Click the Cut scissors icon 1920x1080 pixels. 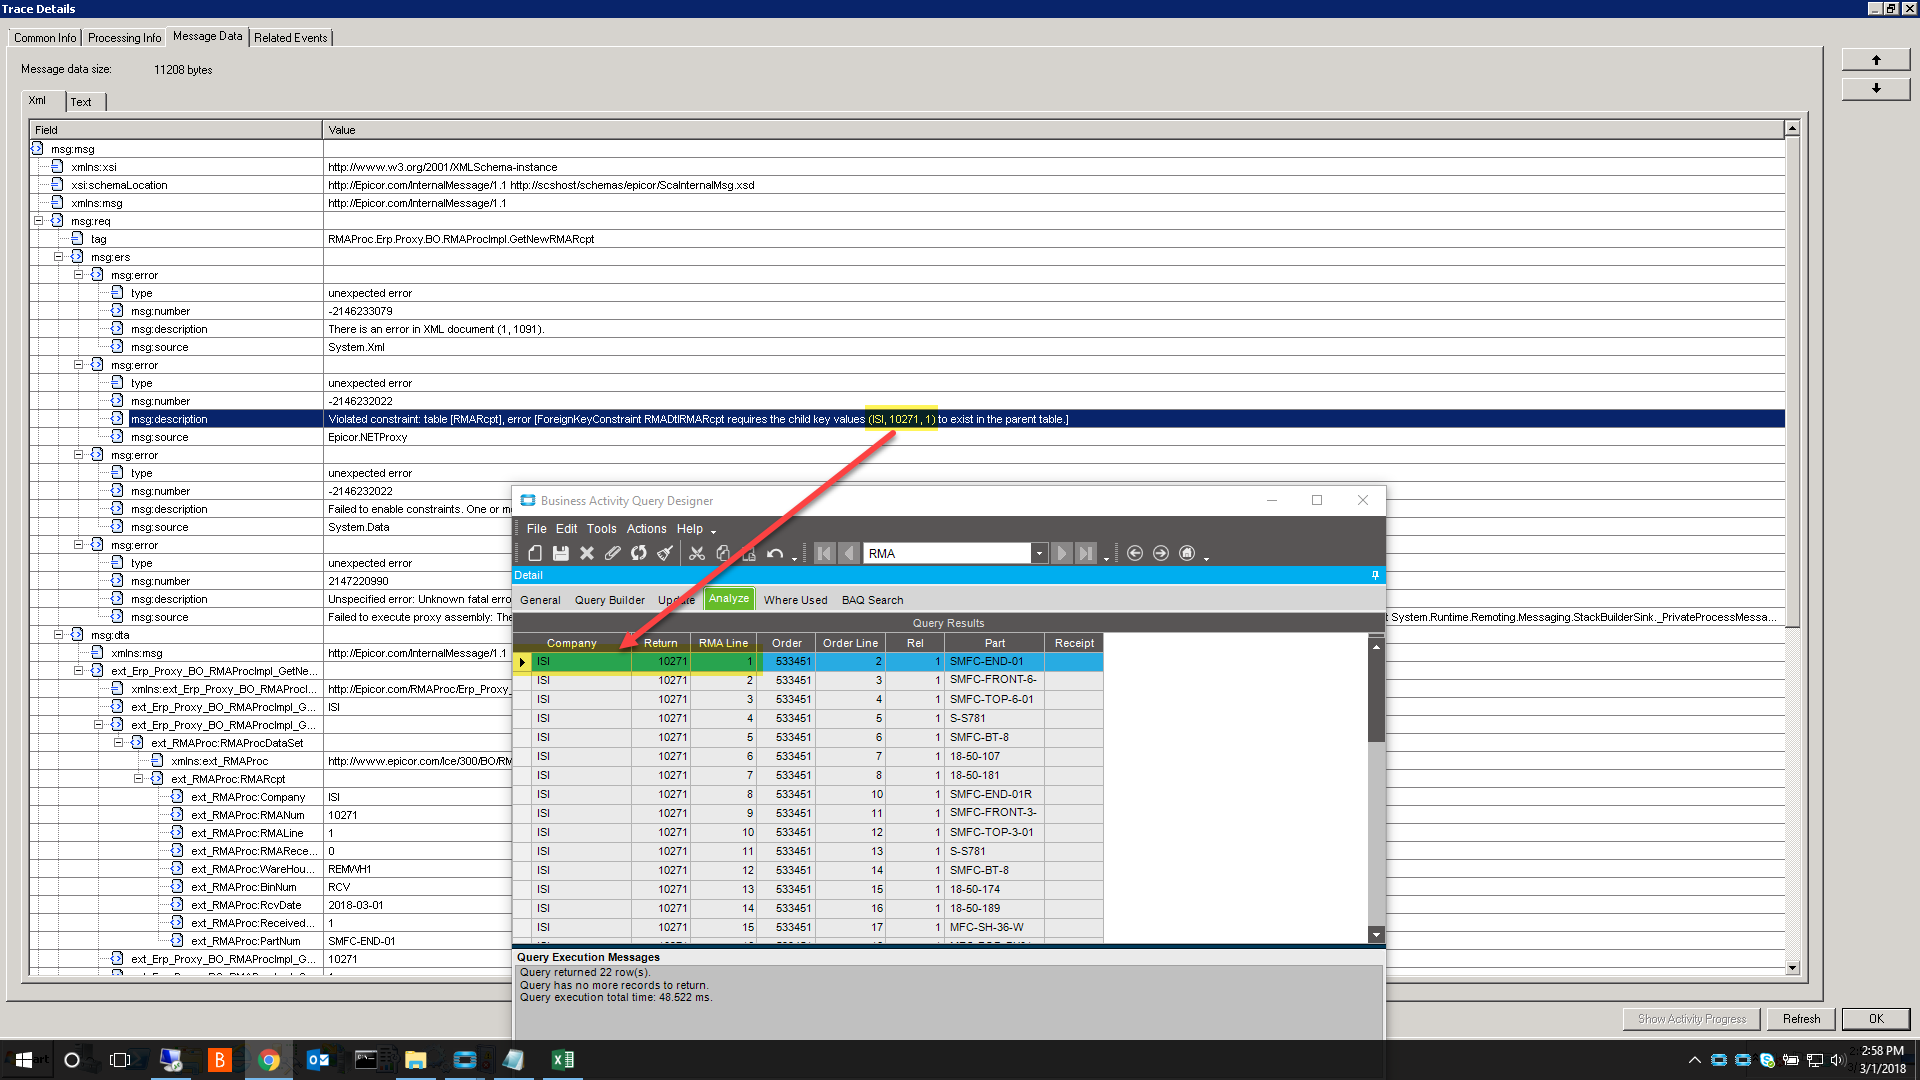click(x=697, y=553)
